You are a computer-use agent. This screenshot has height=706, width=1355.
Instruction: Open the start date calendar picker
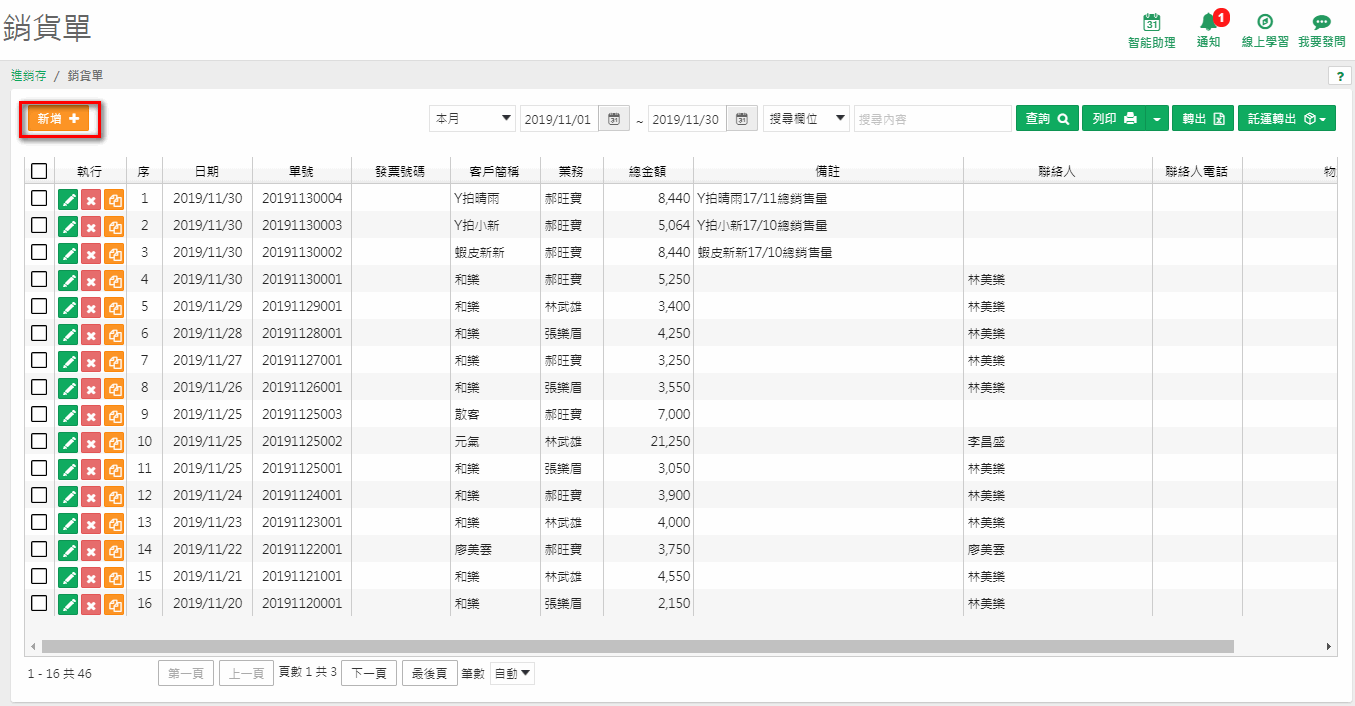(x=614, y=119)
